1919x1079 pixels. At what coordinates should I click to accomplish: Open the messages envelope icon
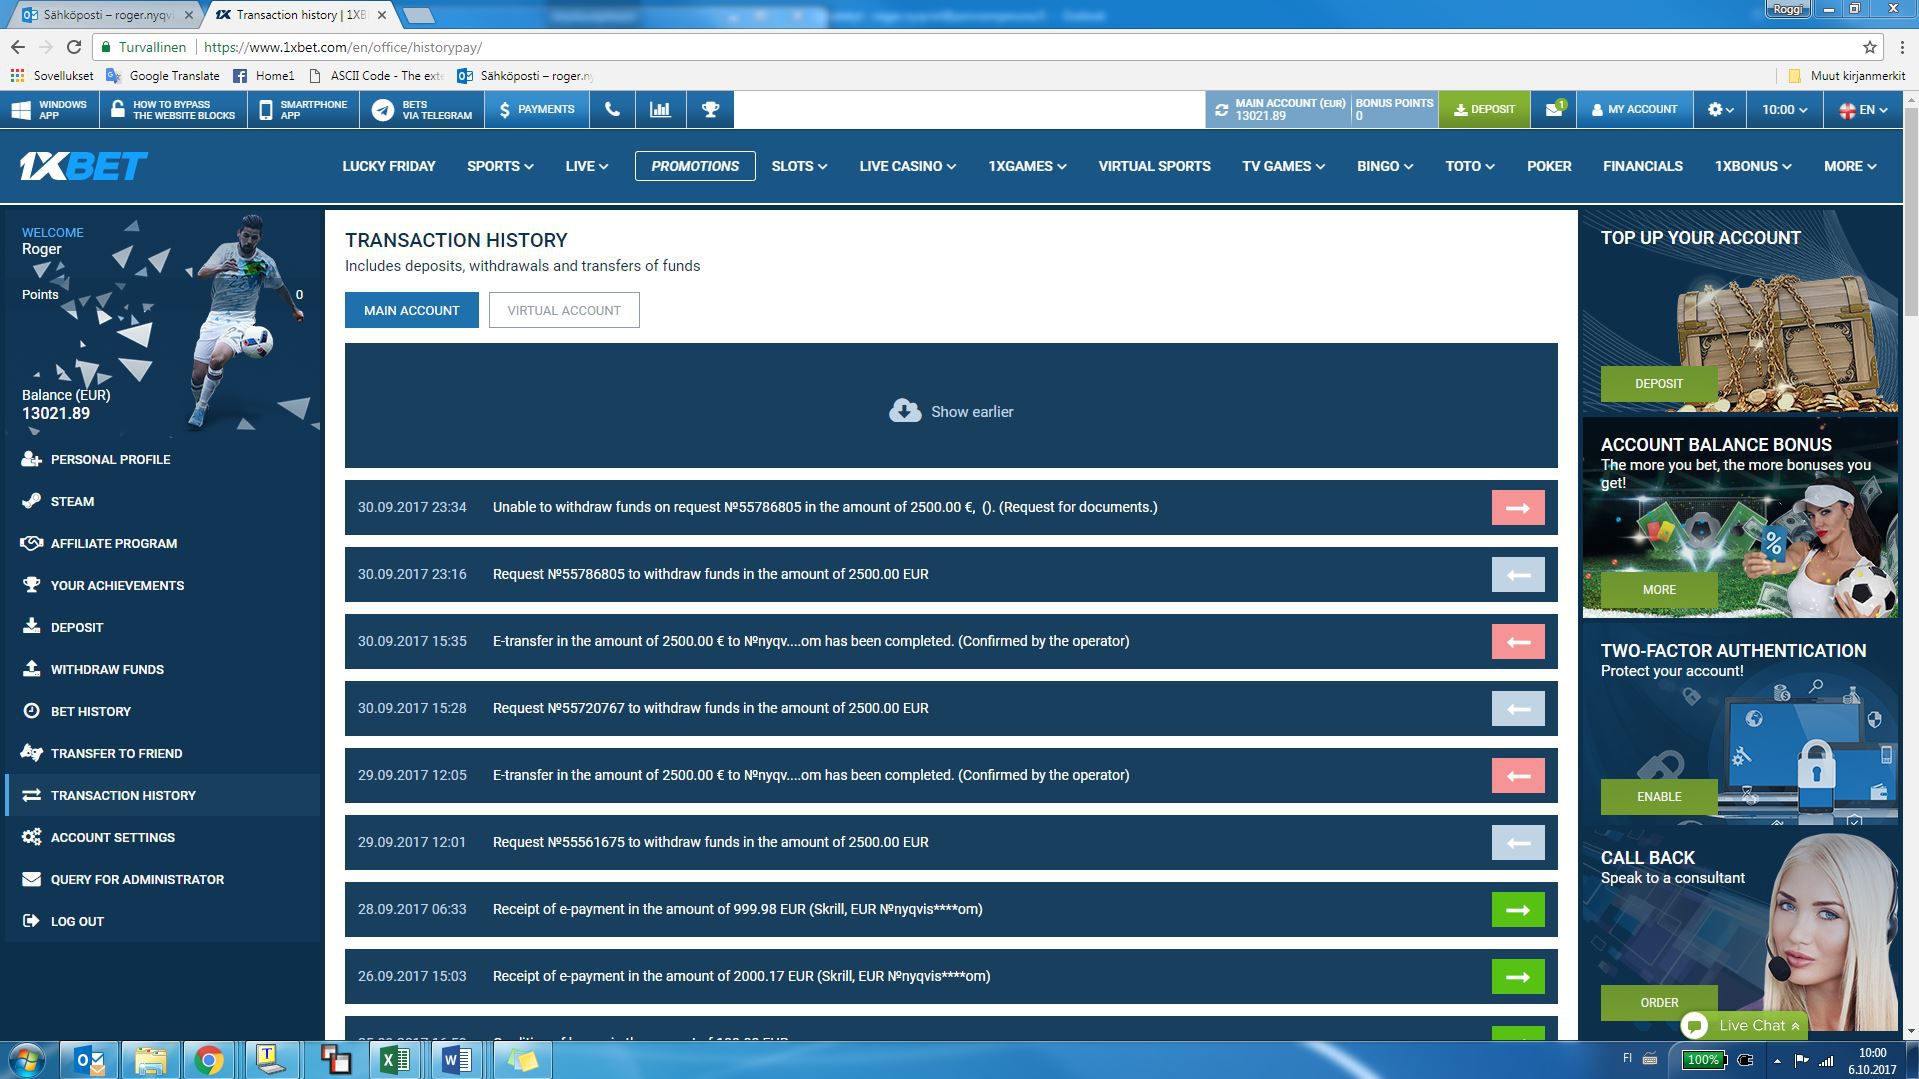[x=1554, y=109]
